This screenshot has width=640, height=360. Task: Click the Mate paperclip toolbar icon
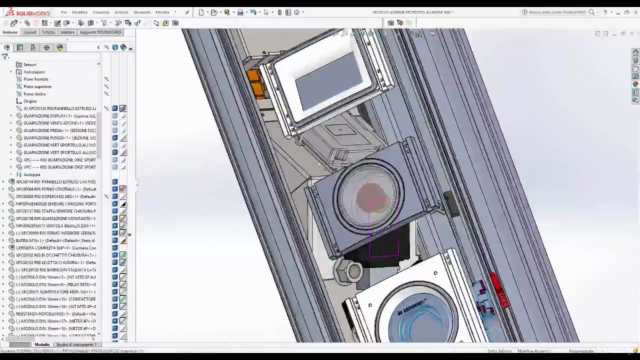coord(27,23)
